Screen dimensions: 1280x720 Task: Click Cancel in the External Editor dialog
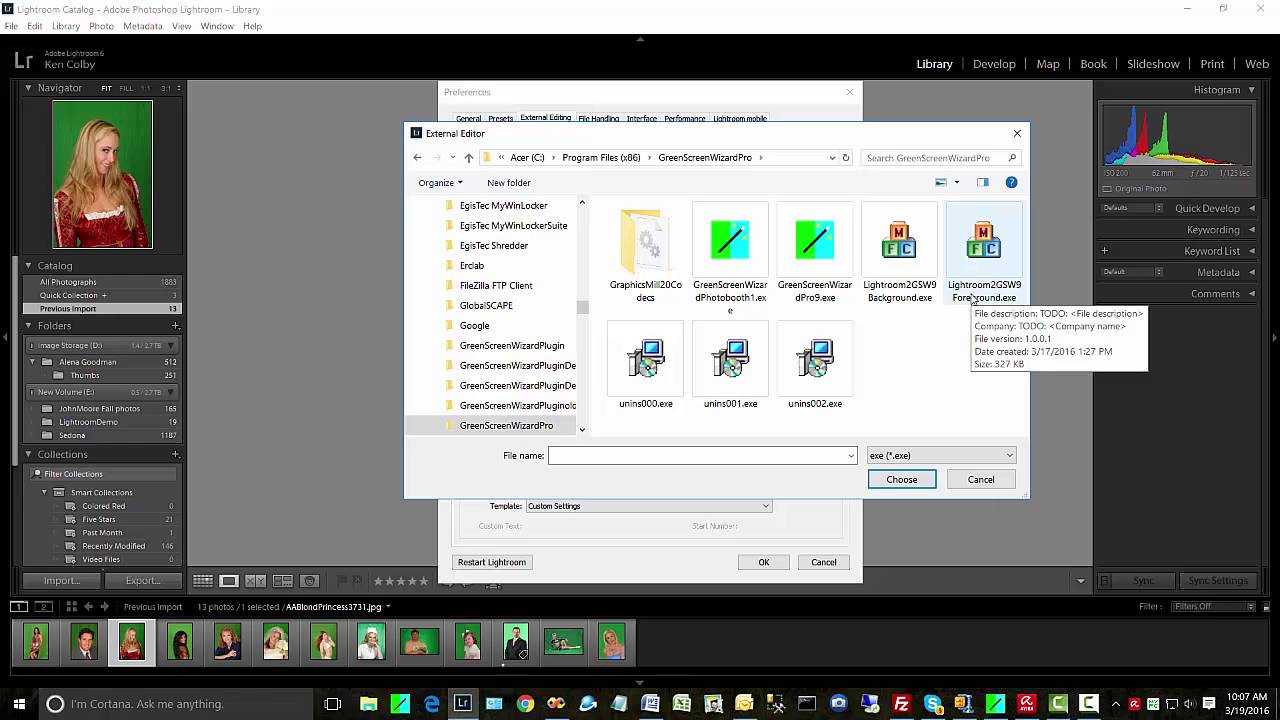click(981, 479)
